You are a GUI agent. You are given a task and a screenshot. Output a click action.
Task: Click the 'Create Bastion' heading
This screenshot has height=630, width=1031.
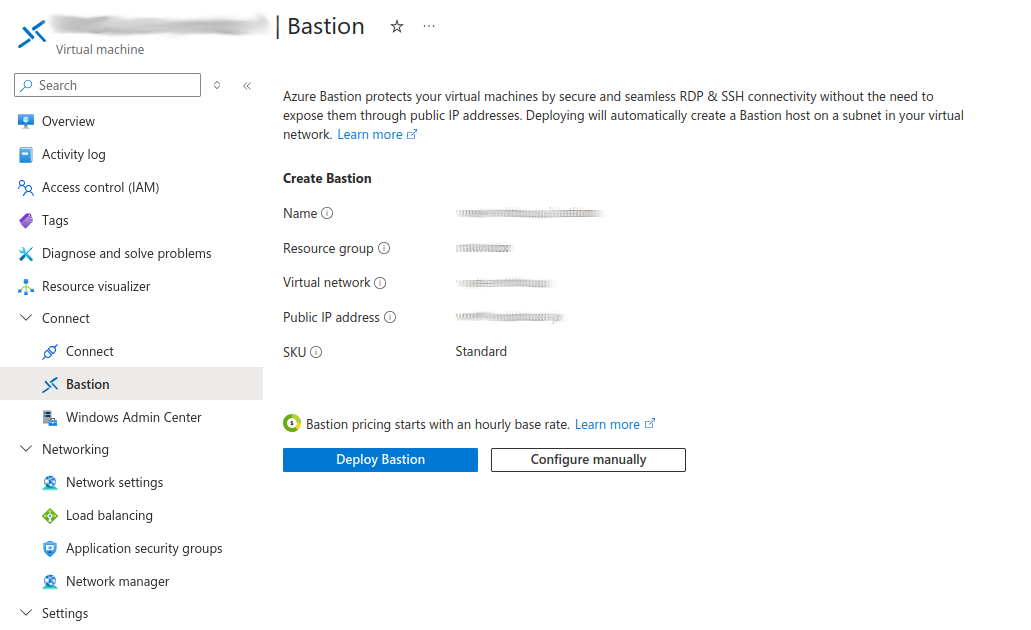327,178
